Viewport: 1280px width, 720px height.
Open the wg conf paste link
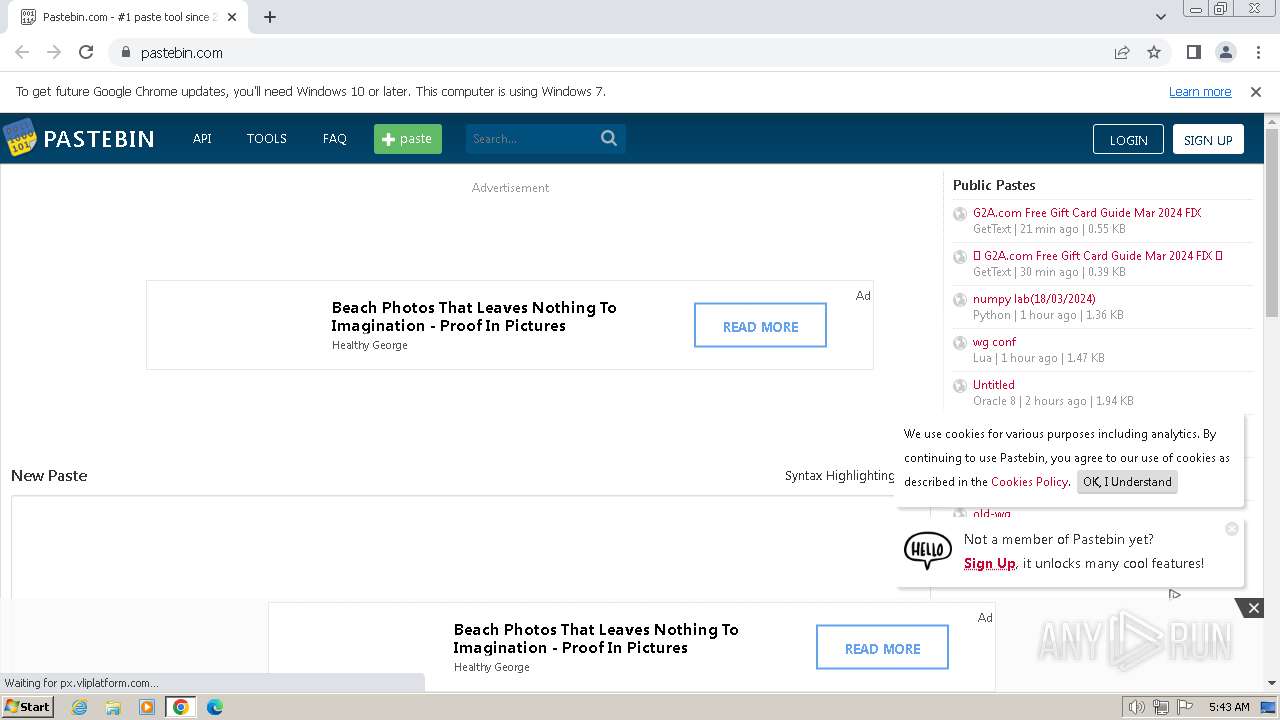pyautogui.click(x=994, y=342)
